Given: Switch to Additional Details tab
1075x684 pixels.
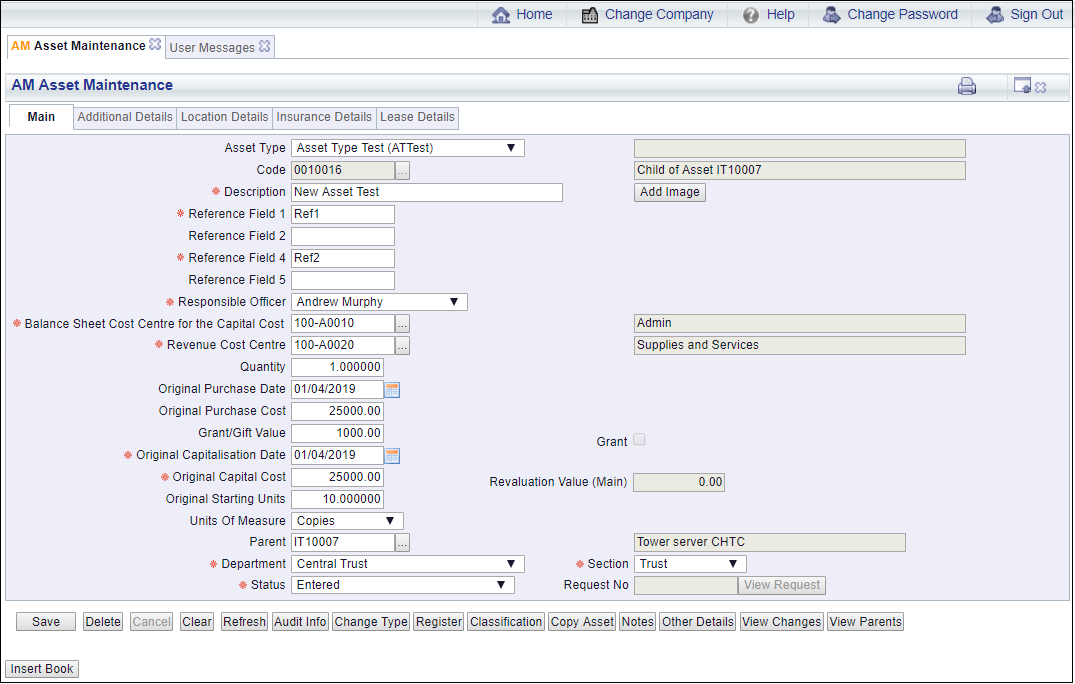Looking at the screenshot, I should (x=125, y=117).
